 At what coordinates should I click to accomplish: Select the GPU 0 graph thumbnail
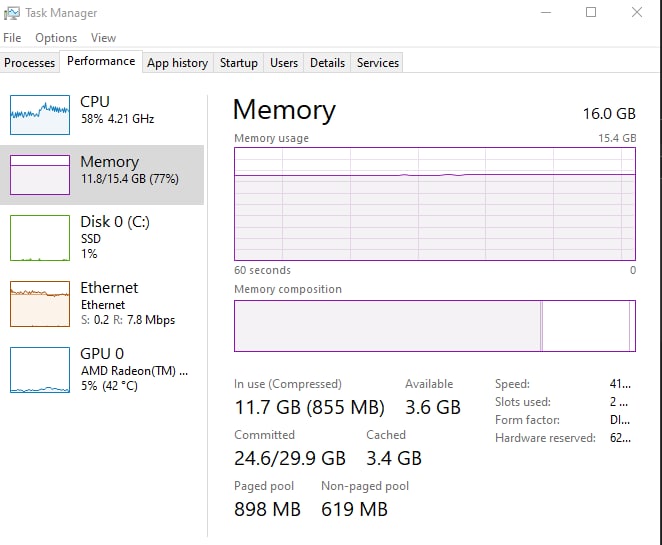[x=40, y=370]
